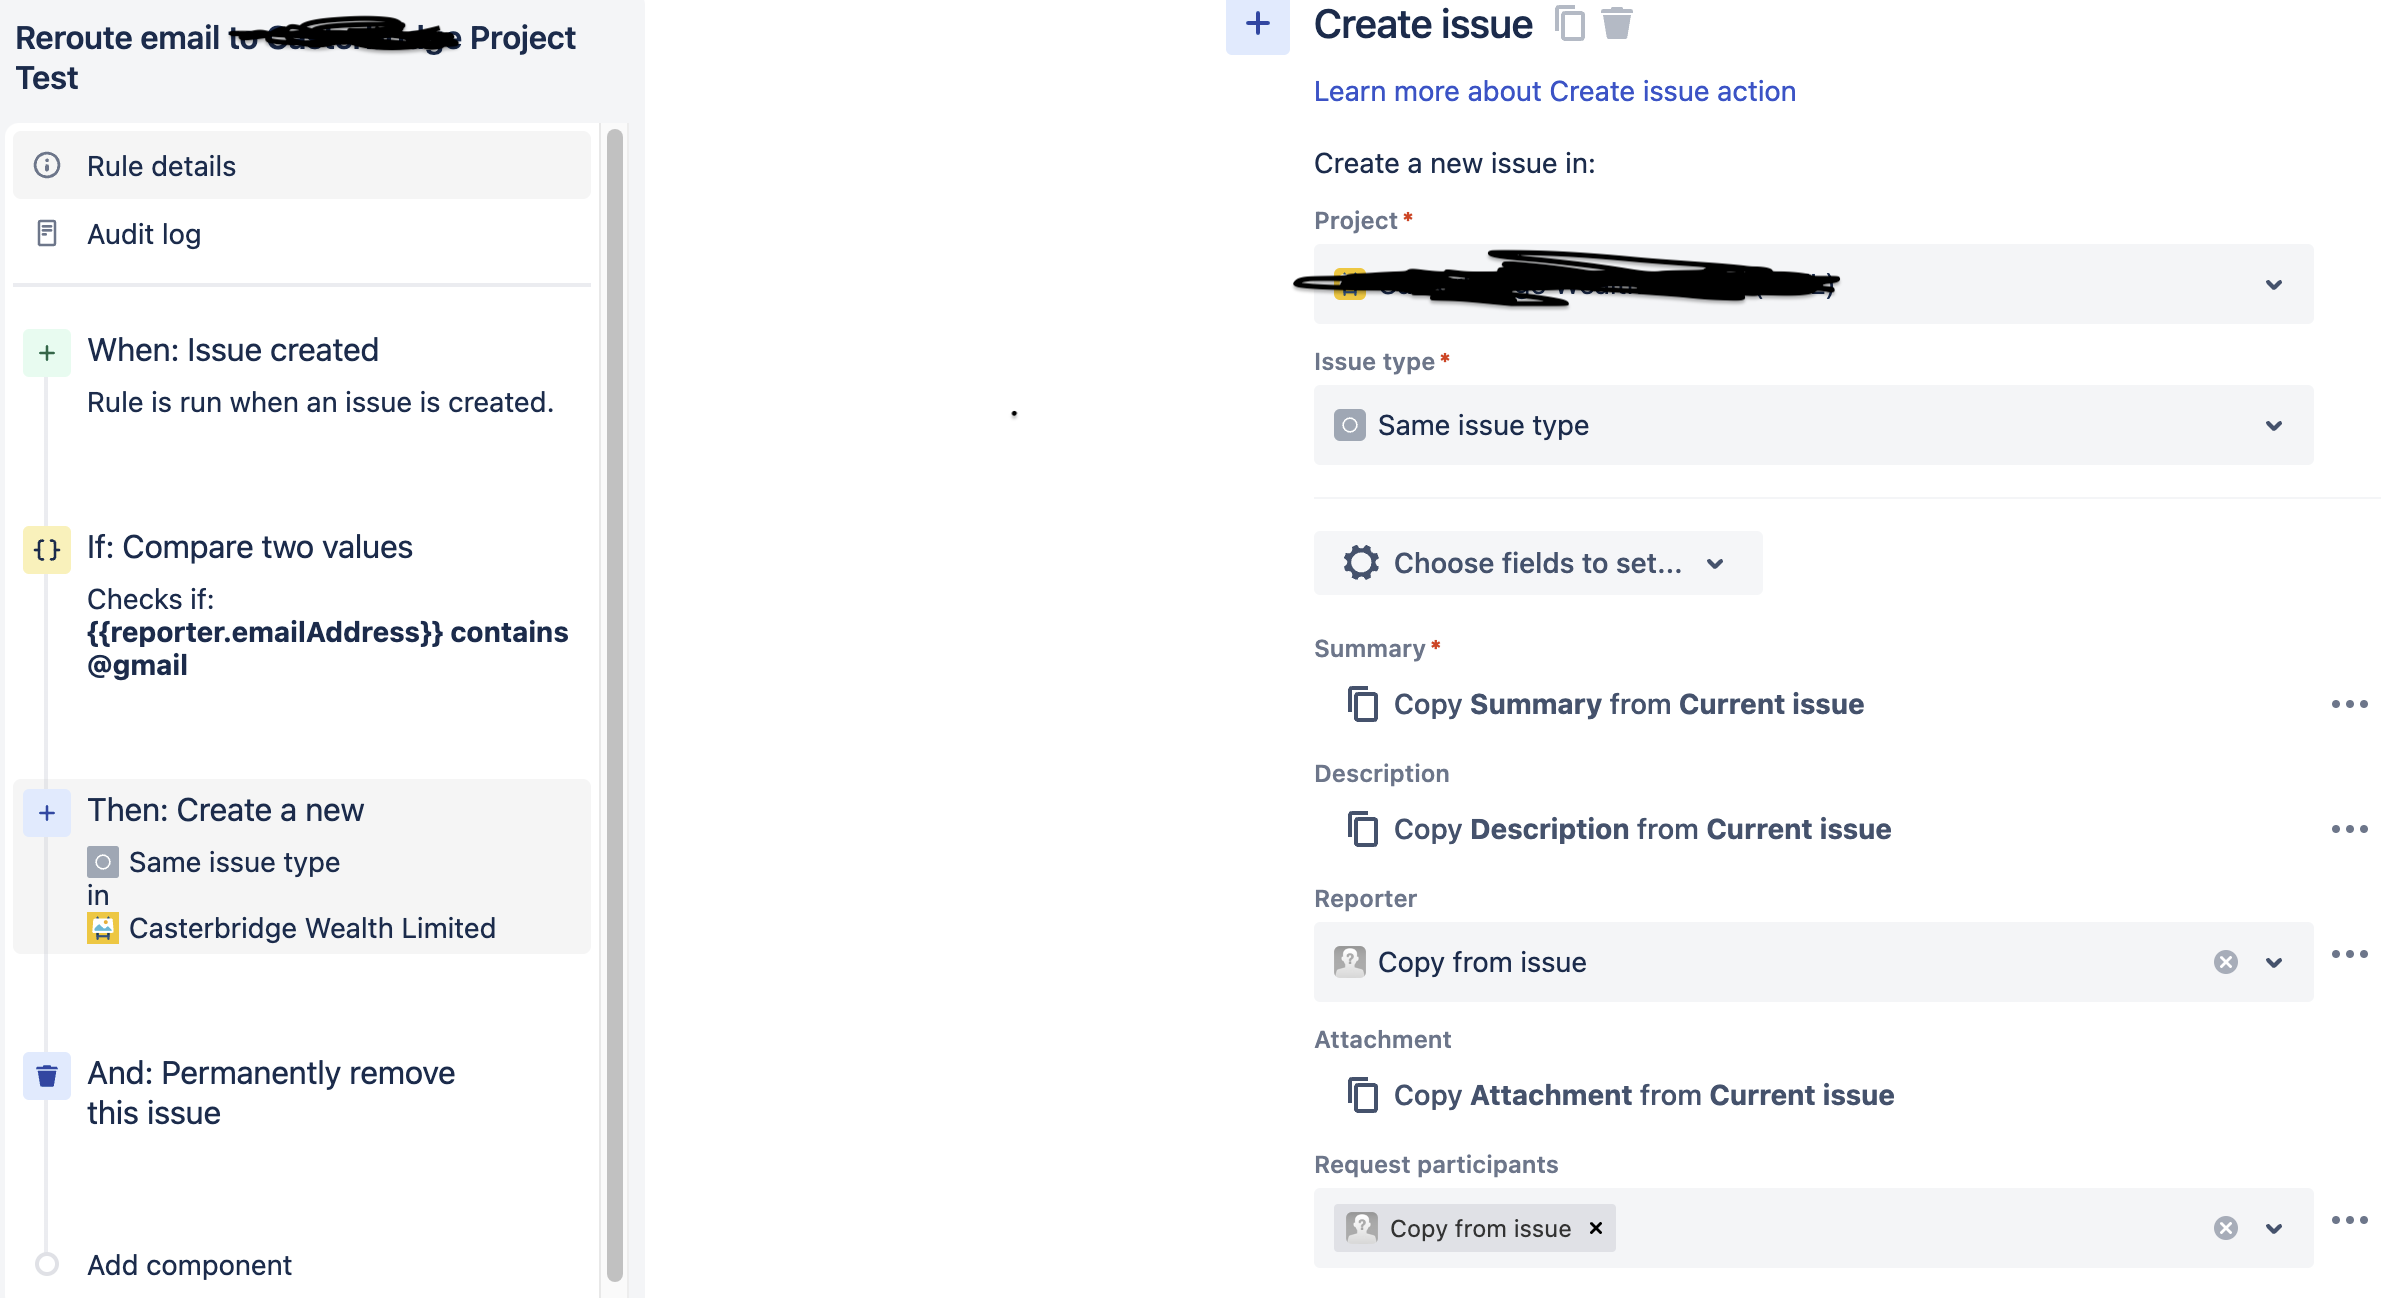Viewport: 2381px width, 1298px height.
Task: Open Learn more about Create issue action
Action: pyautogui.click(x=1555, y=91)
